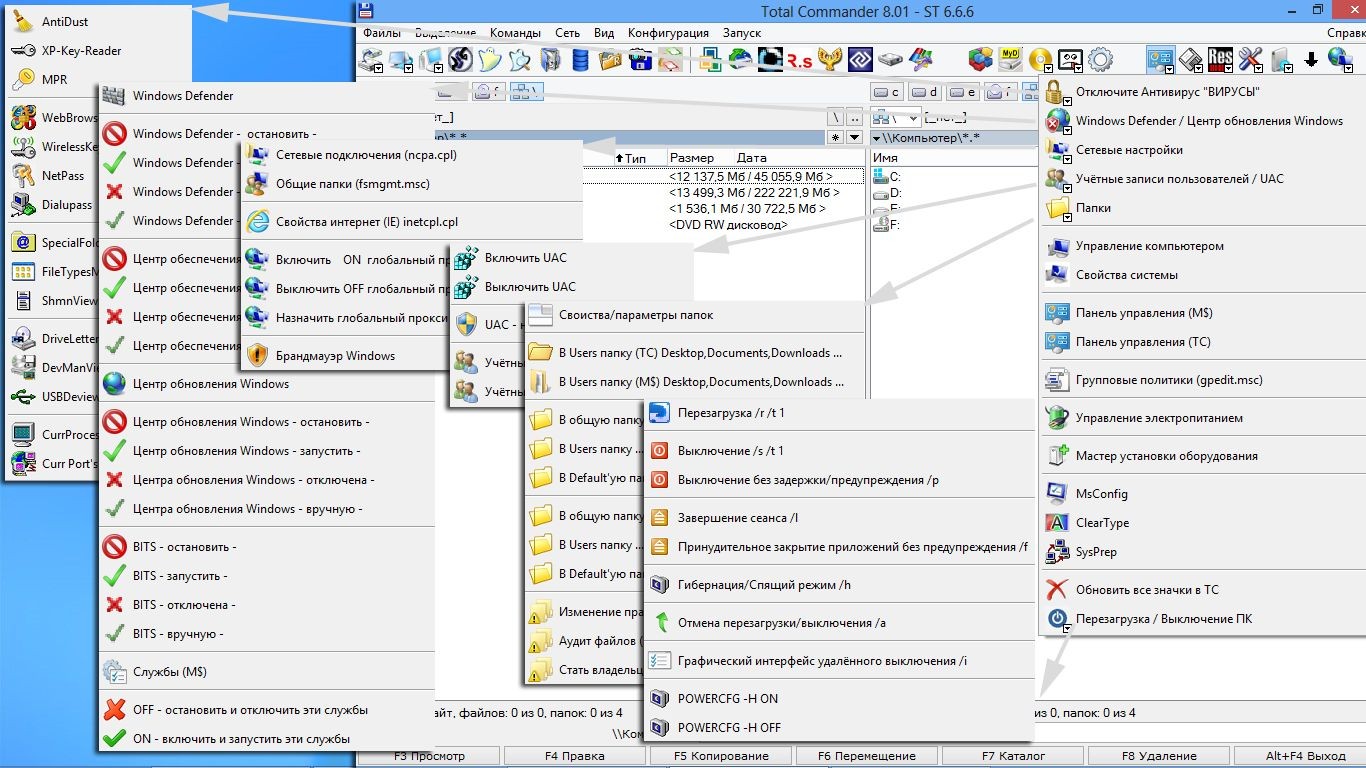Click F8 Удаление button

(1159, 756)
